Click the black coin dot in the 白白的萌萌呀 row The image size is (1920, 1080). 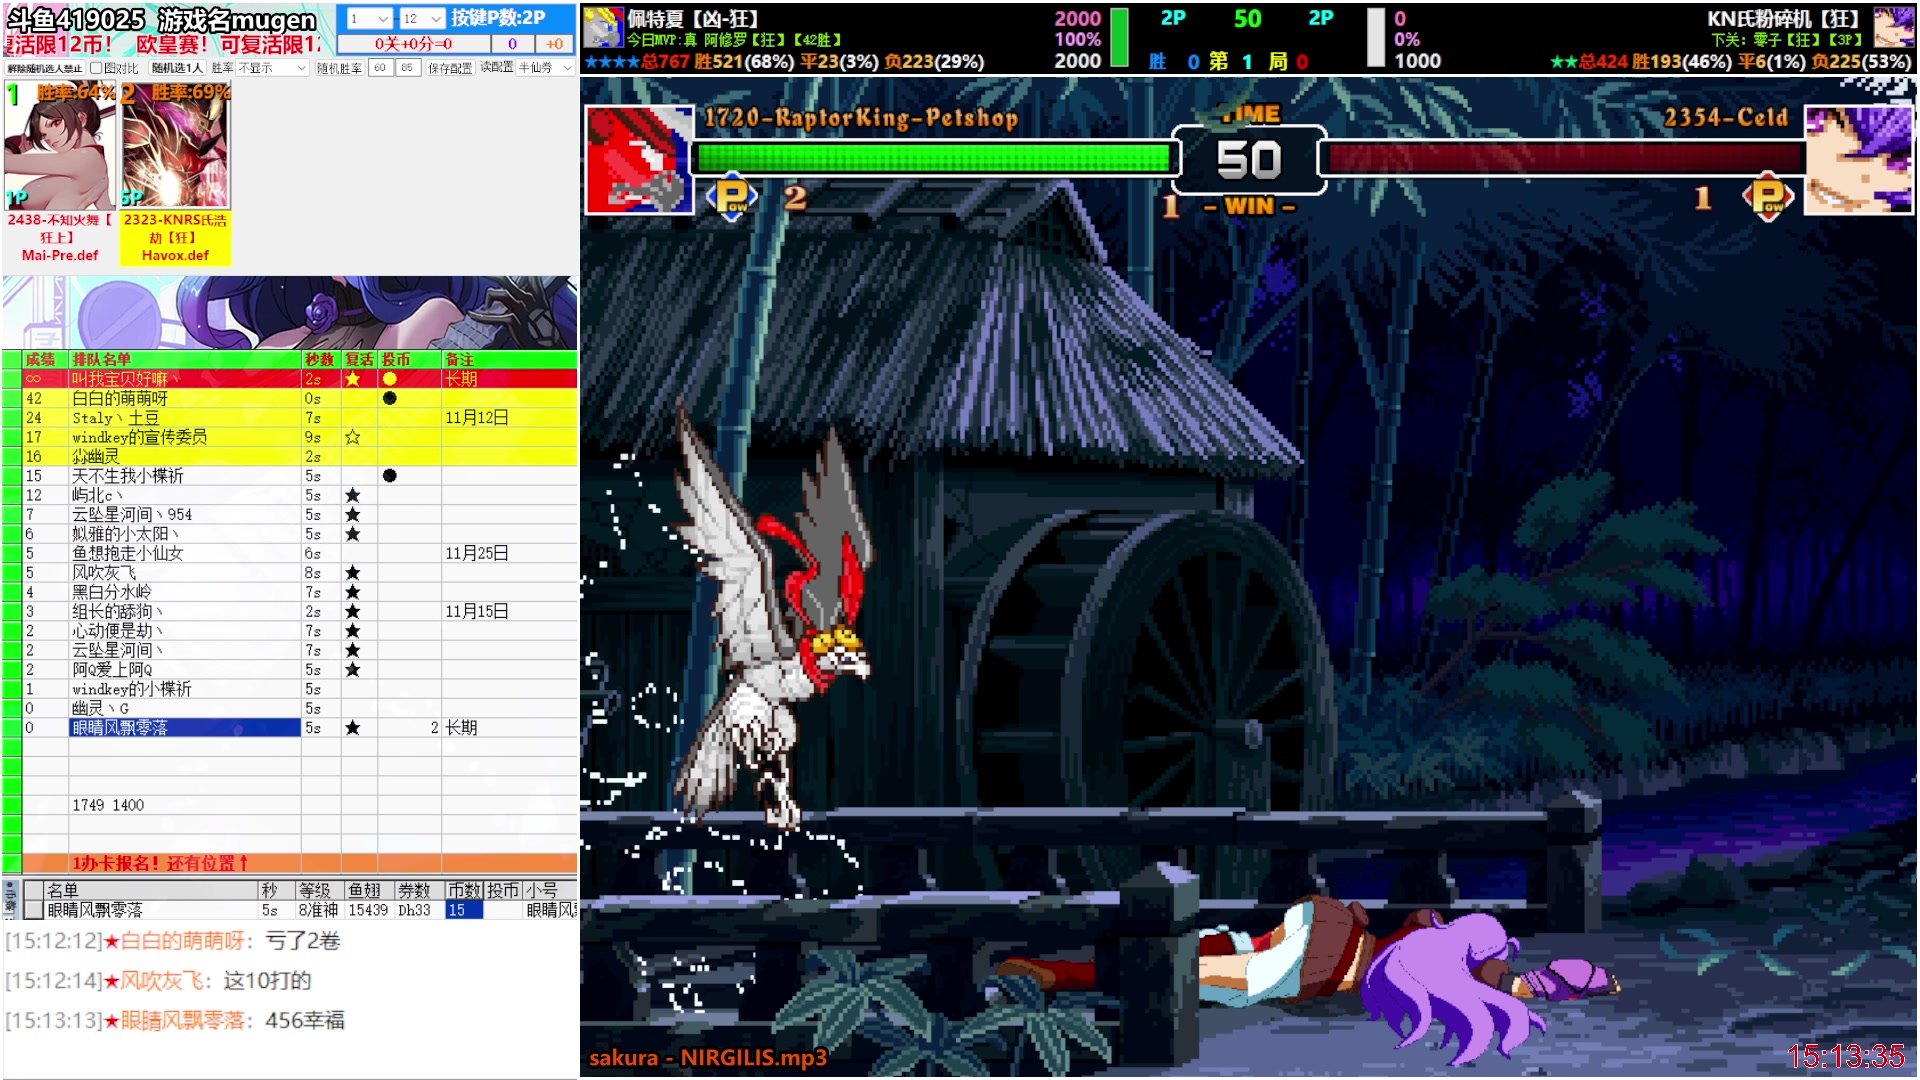[390, 398]
